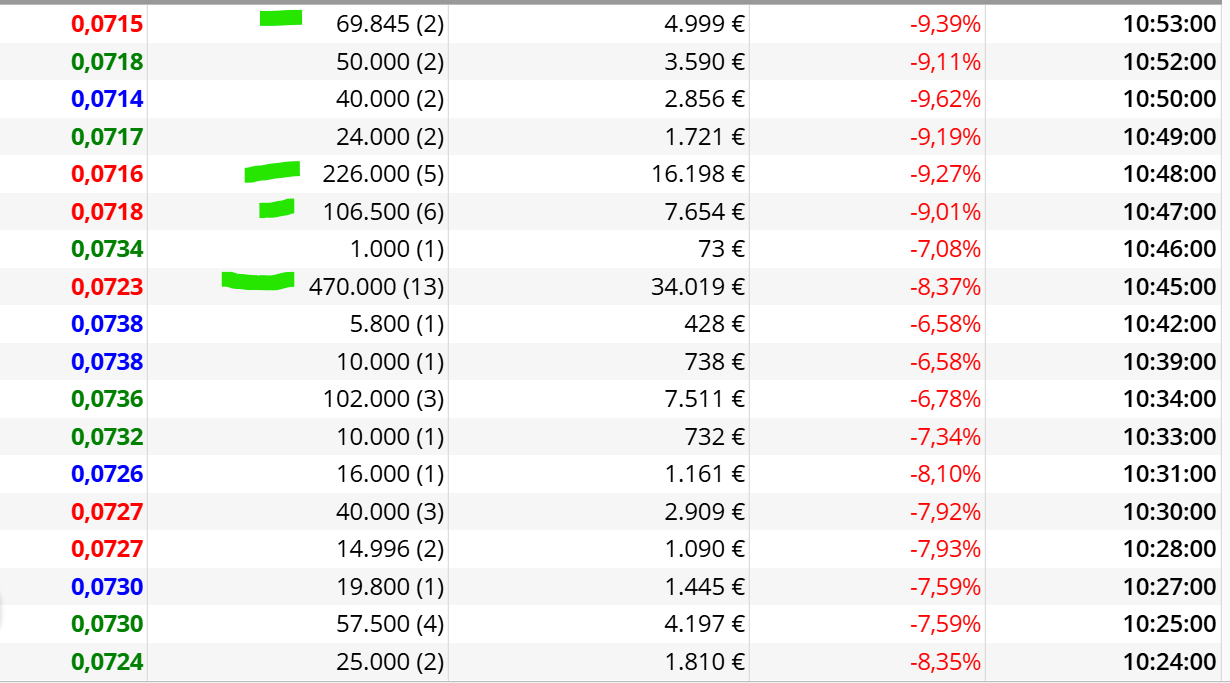Select the green mark next to 470.000 (13)
1230x683 pixels.
pos(258,281)
